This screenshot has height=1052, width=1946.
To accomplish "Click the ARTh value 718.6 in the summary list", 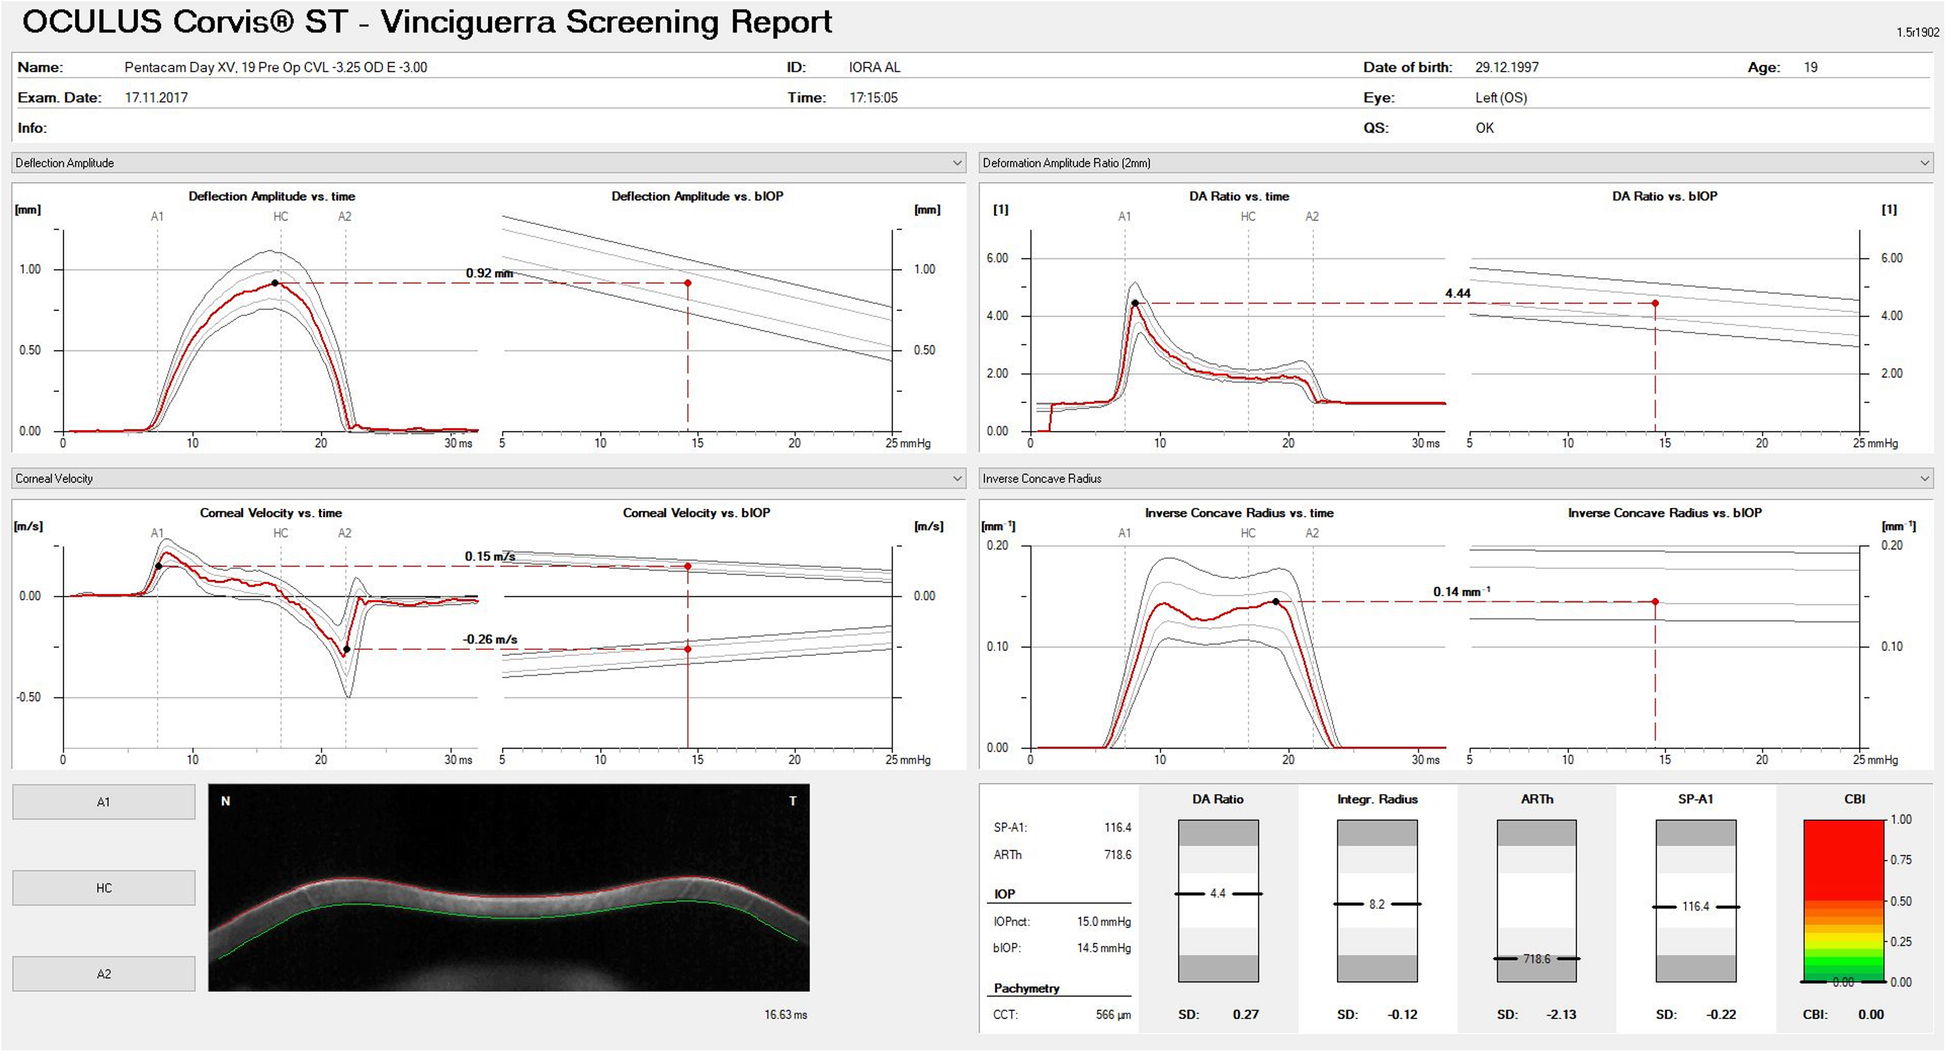I will [x=1118, y=855].
